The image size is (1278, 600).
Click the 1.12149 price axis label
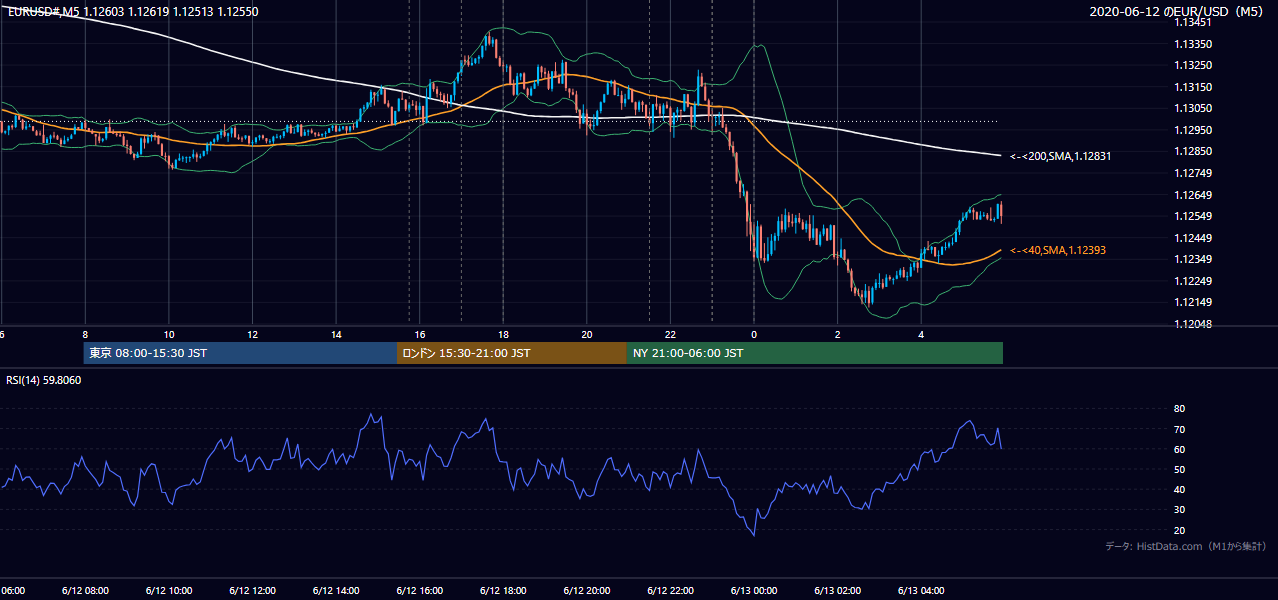pos(1193,302)
